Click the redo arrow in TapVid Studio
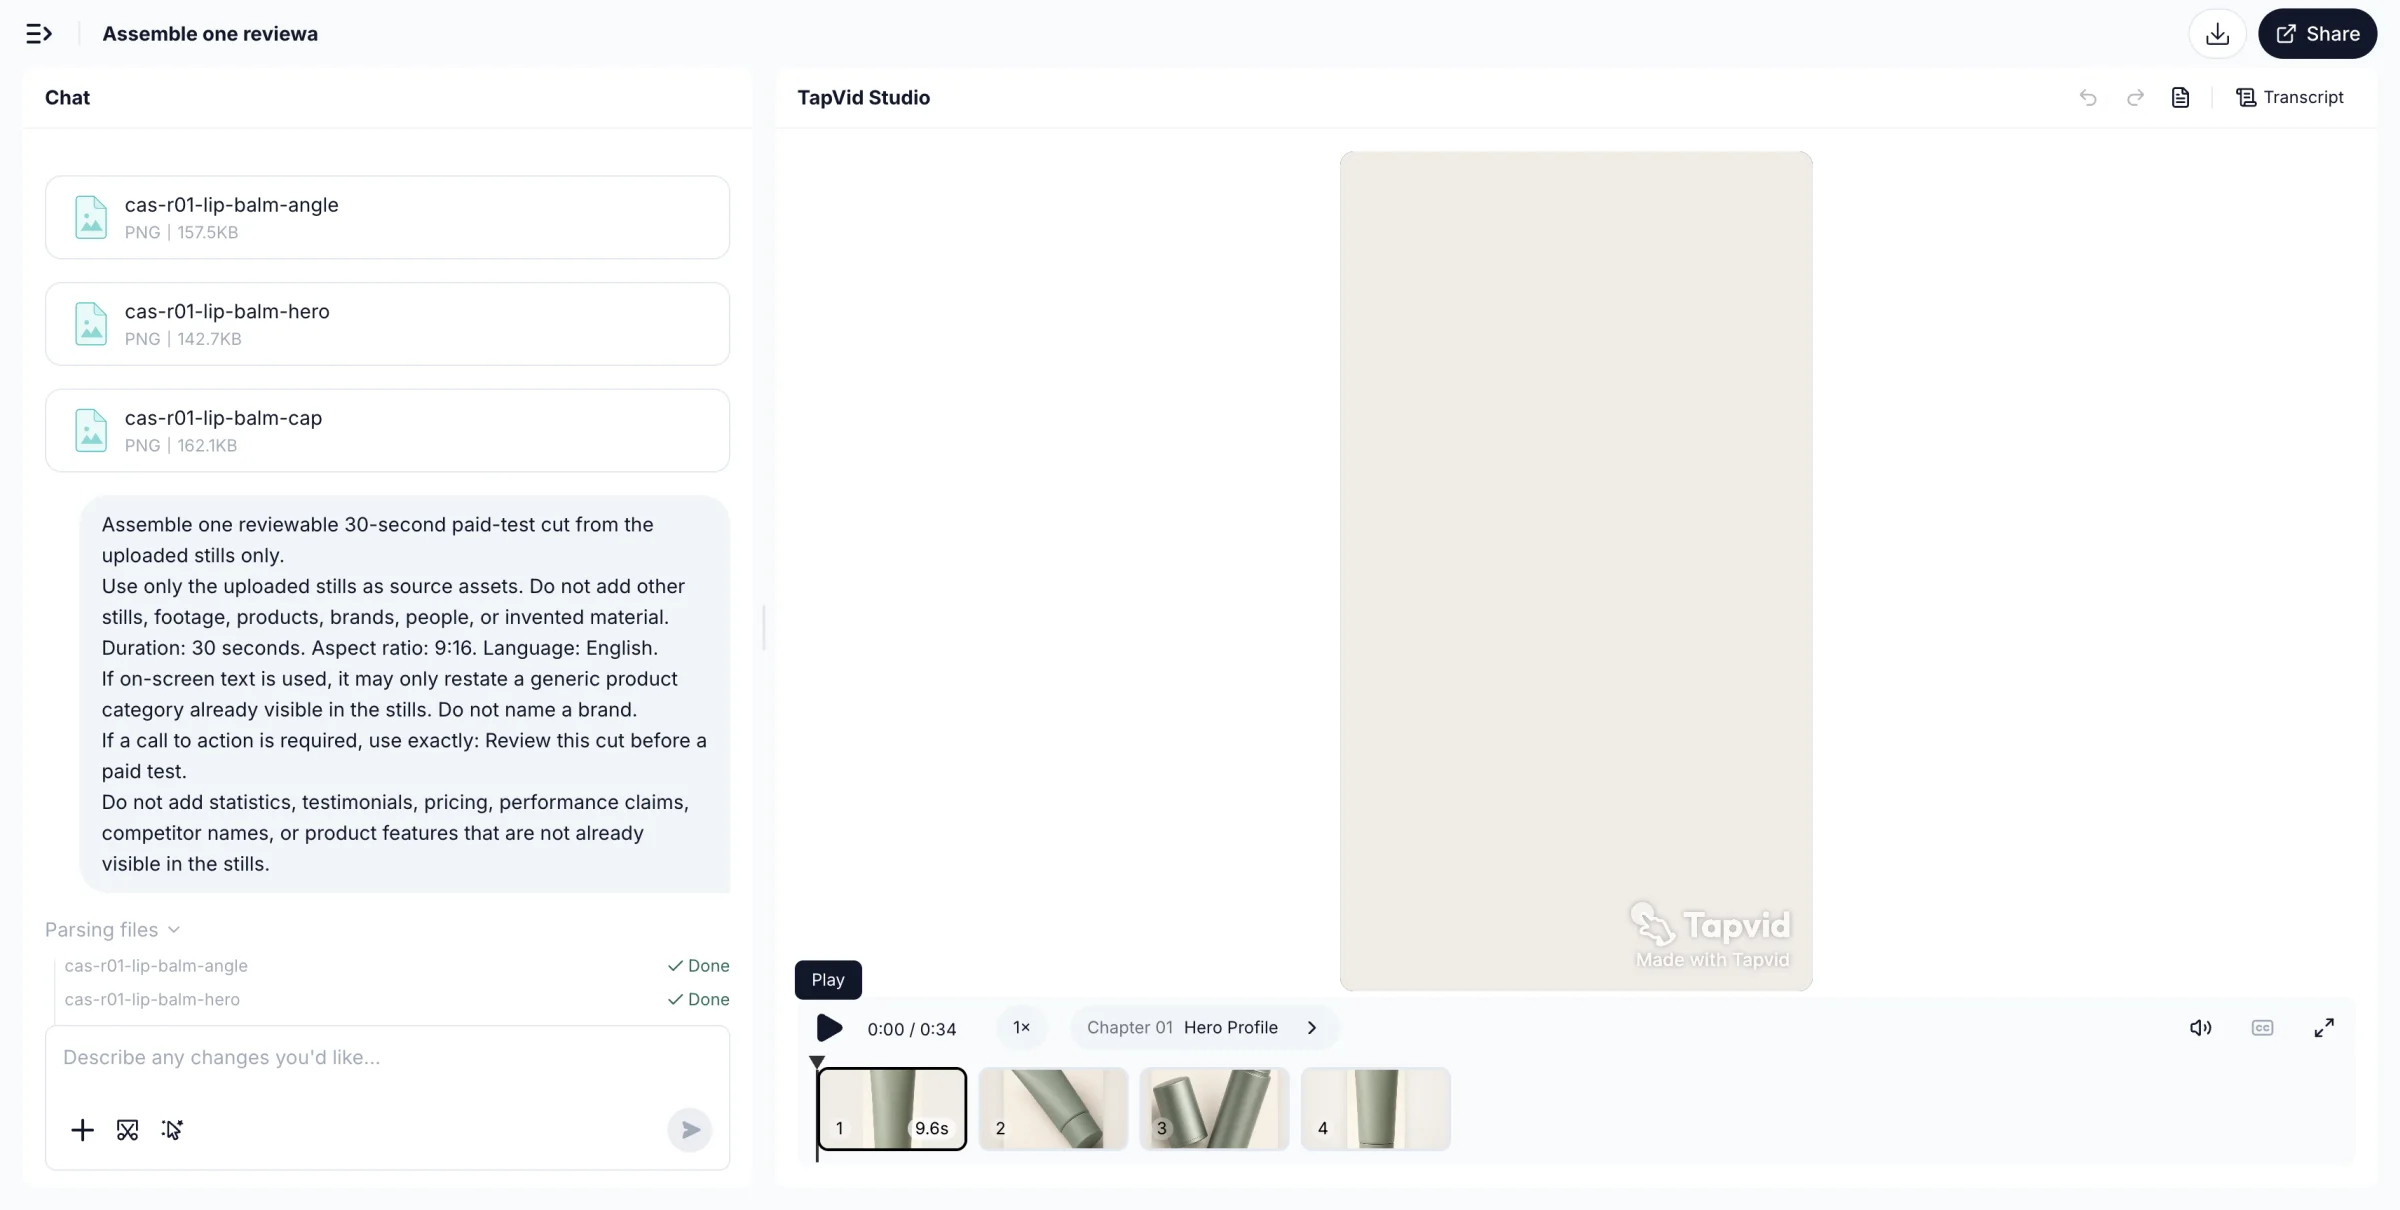 (2135, 97)
